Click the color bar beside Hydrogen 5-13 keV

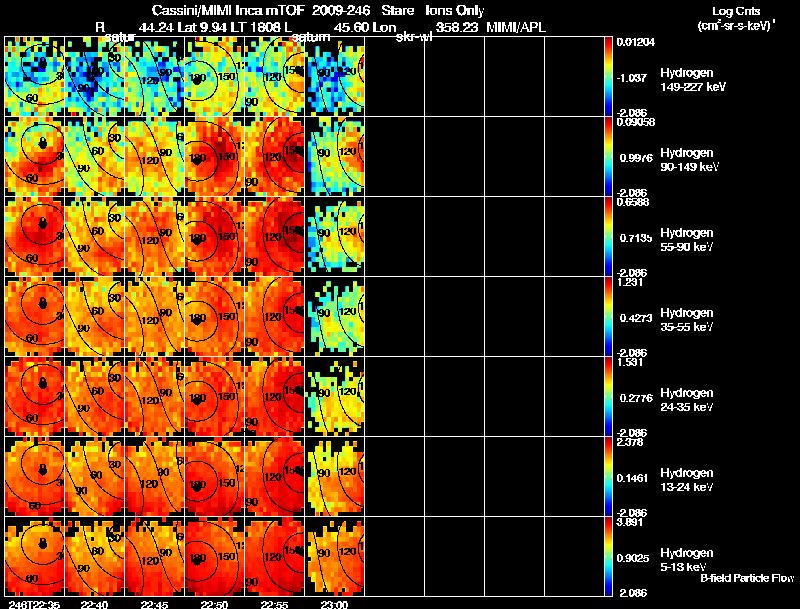click(608, 556)
